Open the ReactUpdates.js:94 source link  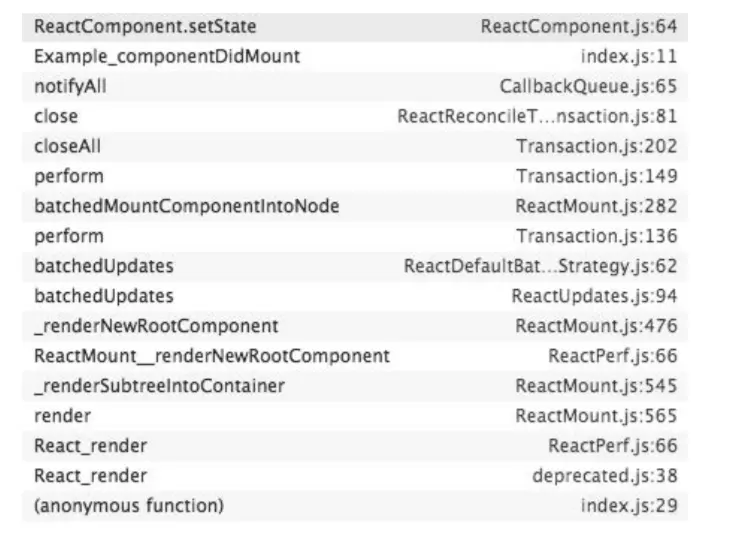click(594, 296)
